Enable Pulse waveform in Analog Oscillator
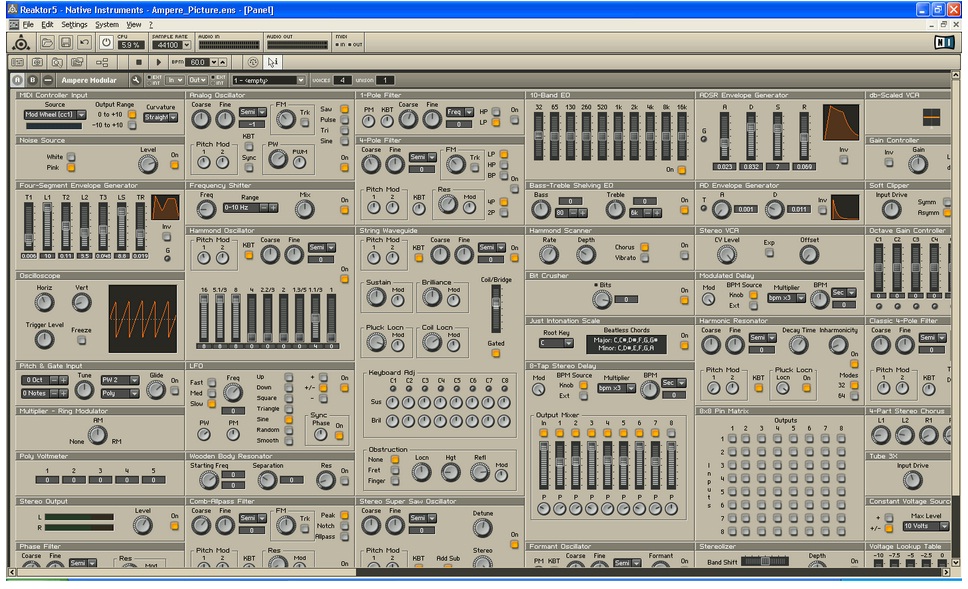Image resolution: width=968 pixels, height=589 pixels. [x=344, y=120]
